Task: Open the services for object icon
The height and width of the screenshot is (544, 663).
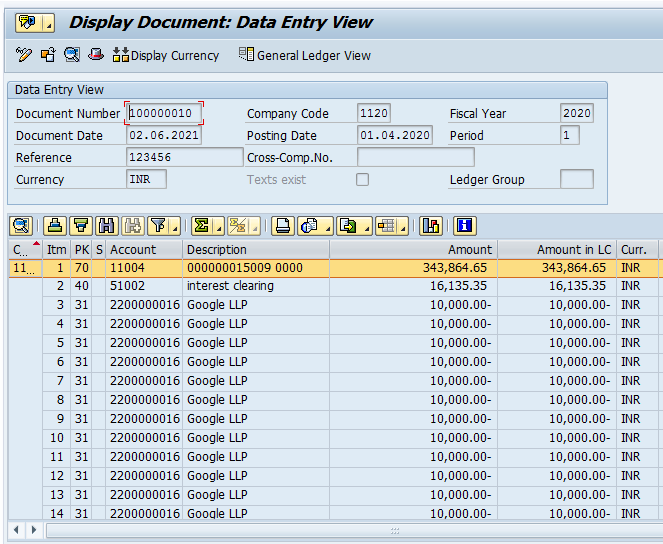Action: (29, 22)
